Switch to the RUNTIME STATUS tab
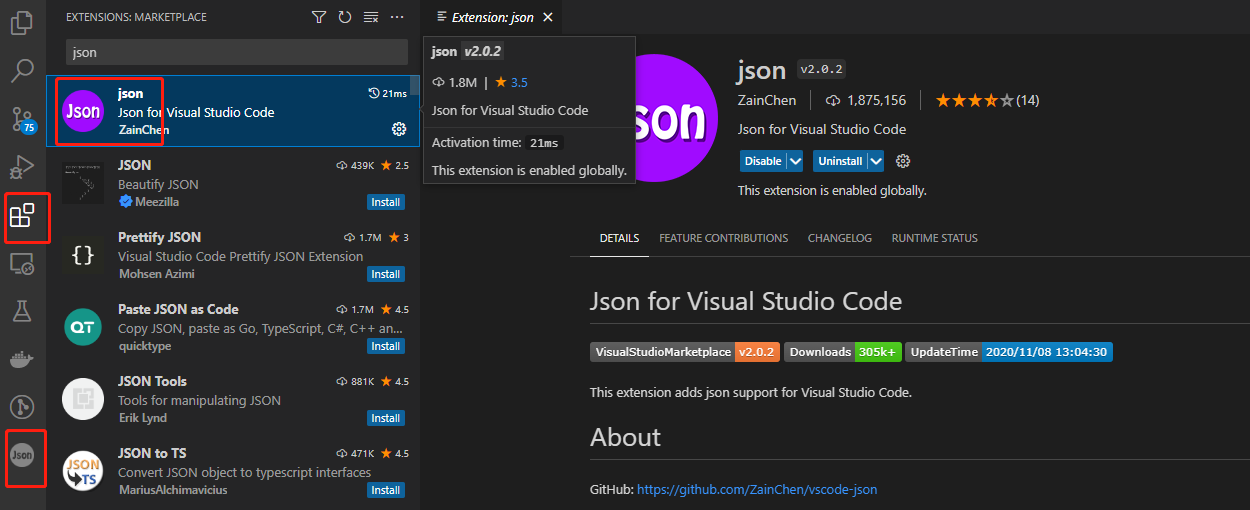 coord(935,238)
